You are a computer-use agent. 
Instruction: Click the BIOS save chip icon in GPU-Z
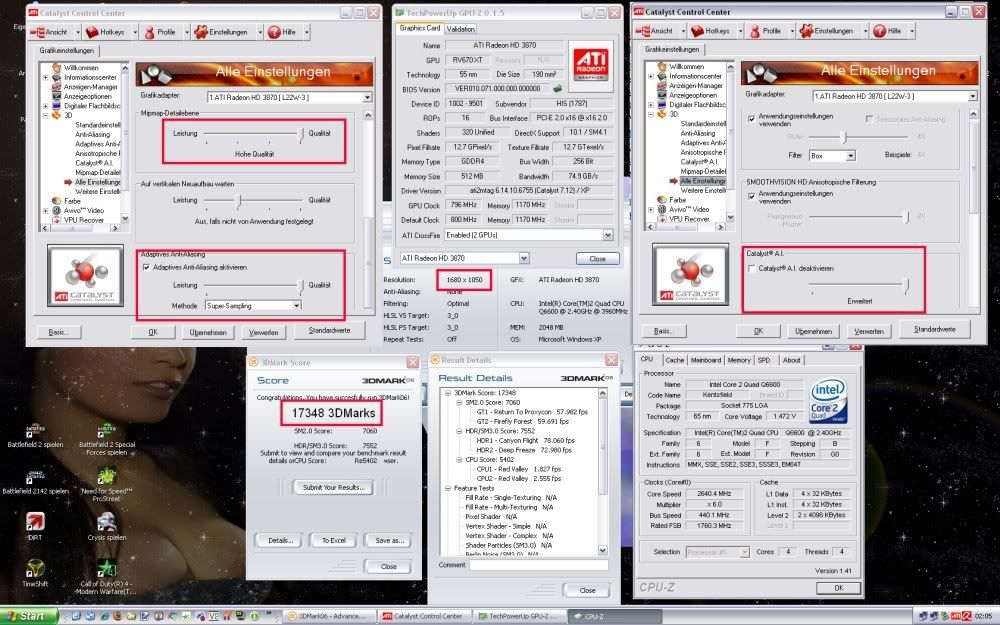557,89
